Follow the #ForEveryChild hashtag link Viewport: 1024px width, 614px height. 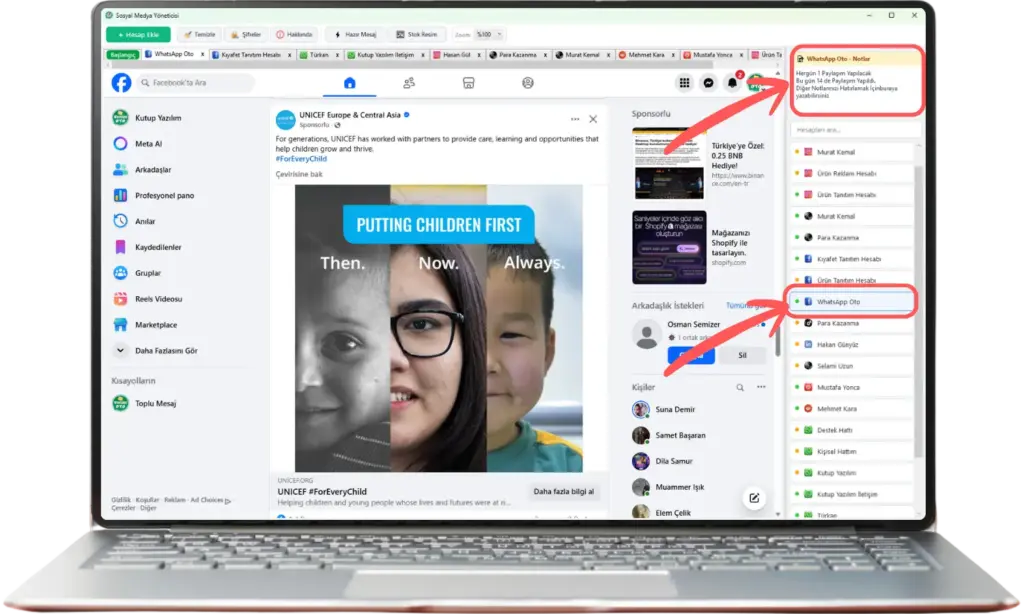301,159
